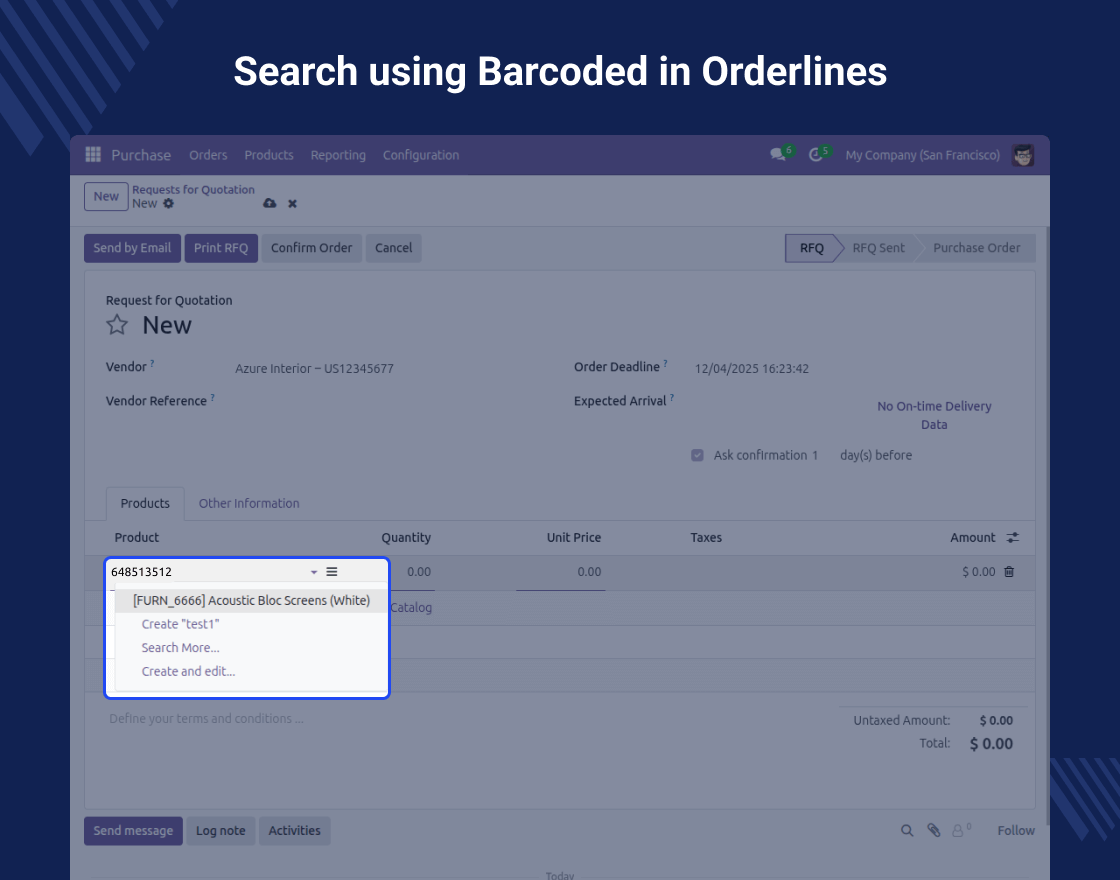Click the Taxes column header
Screen dimensions: 1120x880
pyautogui.click(x=706, y=537)
